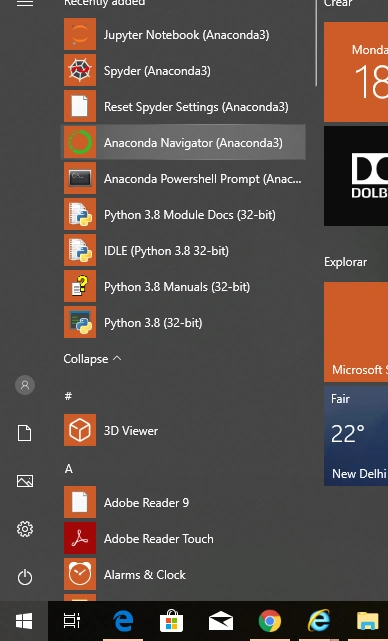Open Alarms & Clock icon

tap(80, 574)
